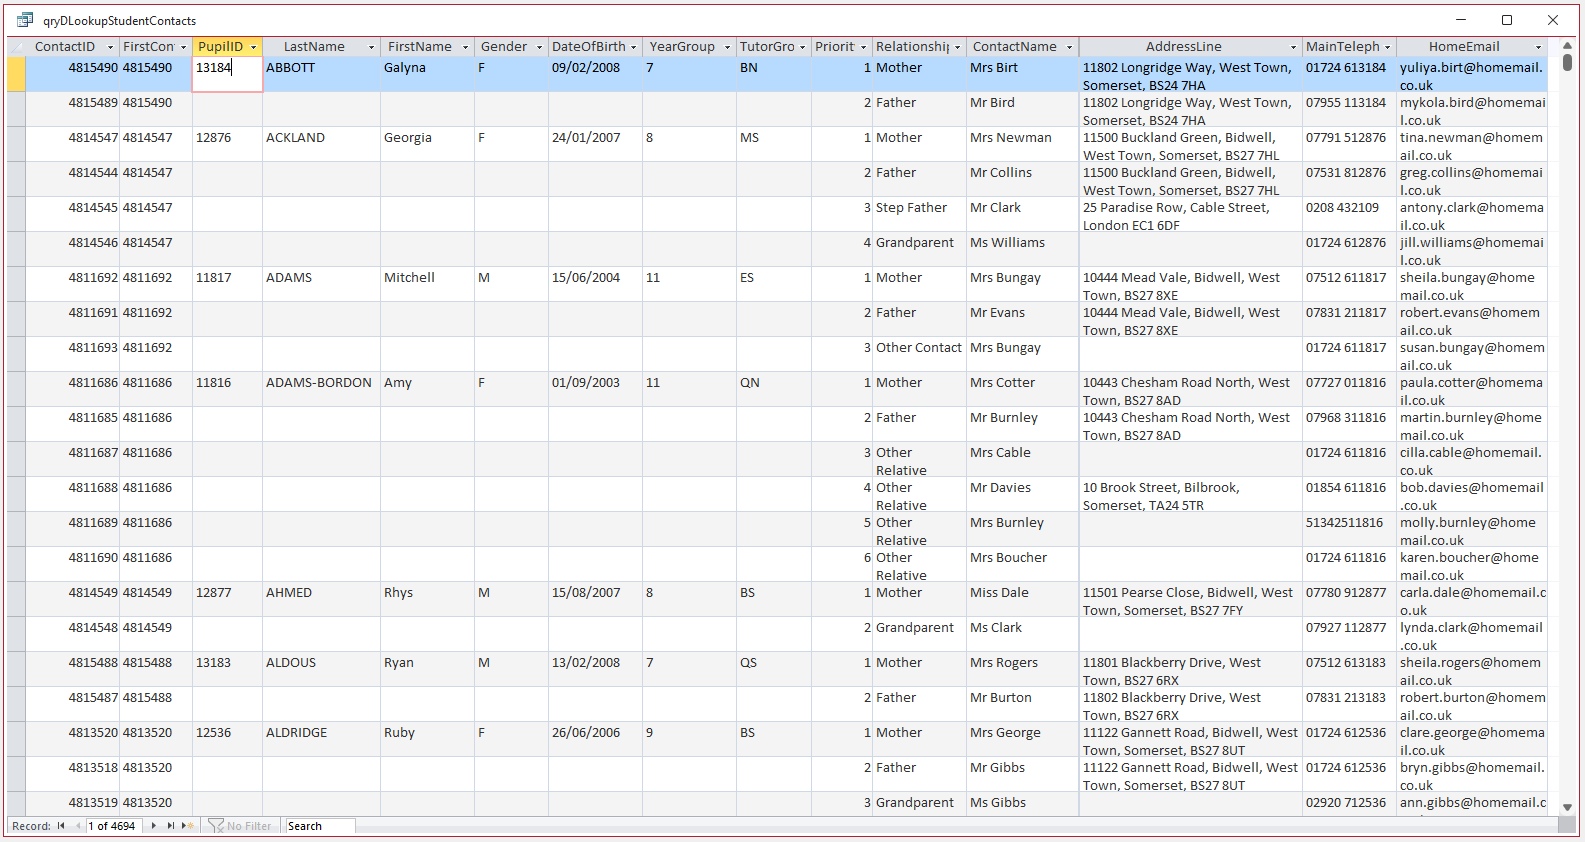Viewport: 1585px width, 842px height.
Task: Click the email cell yuliya.birt@homemail.co.uk
Action: [1471, 75]
